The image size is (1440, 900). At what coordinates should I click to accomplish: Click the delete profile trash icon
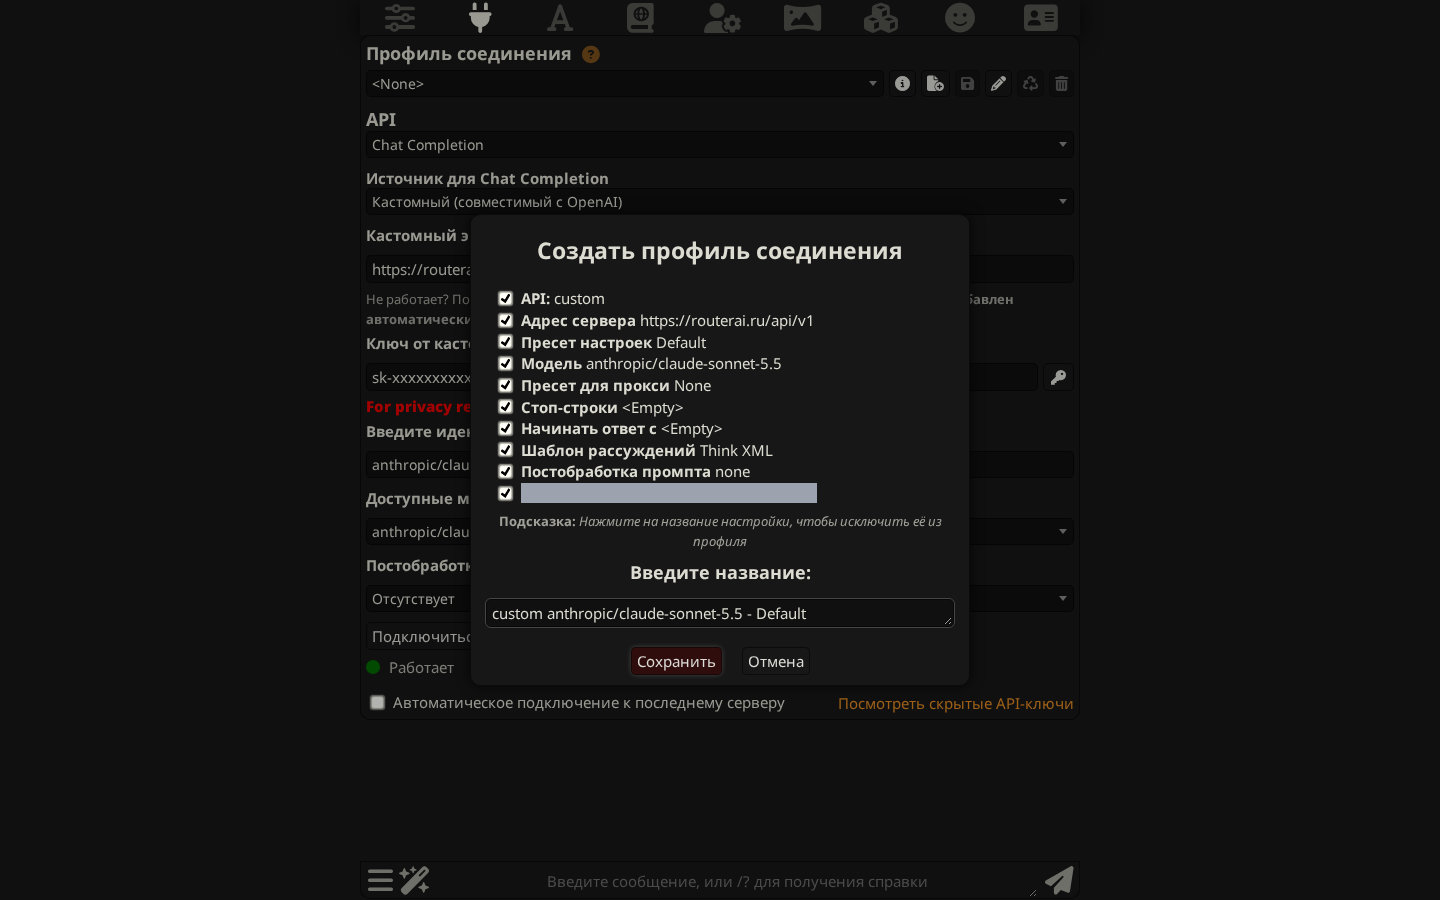tap(1062, 84)
